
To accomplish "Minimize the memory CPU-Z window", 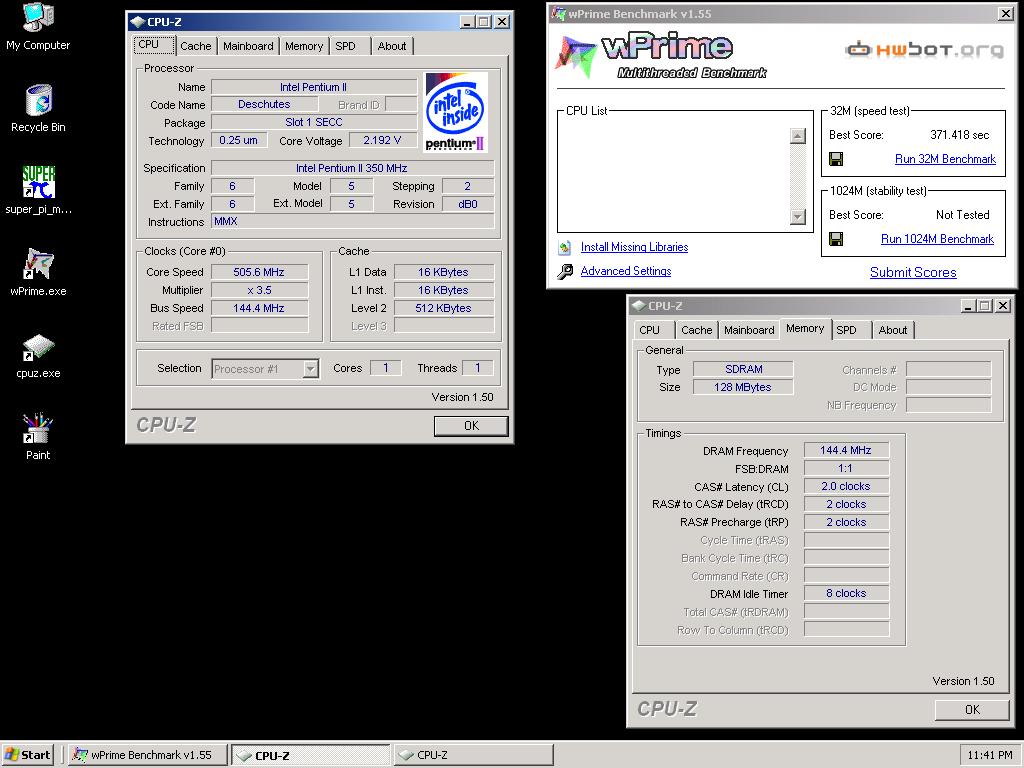I will 968,306.
